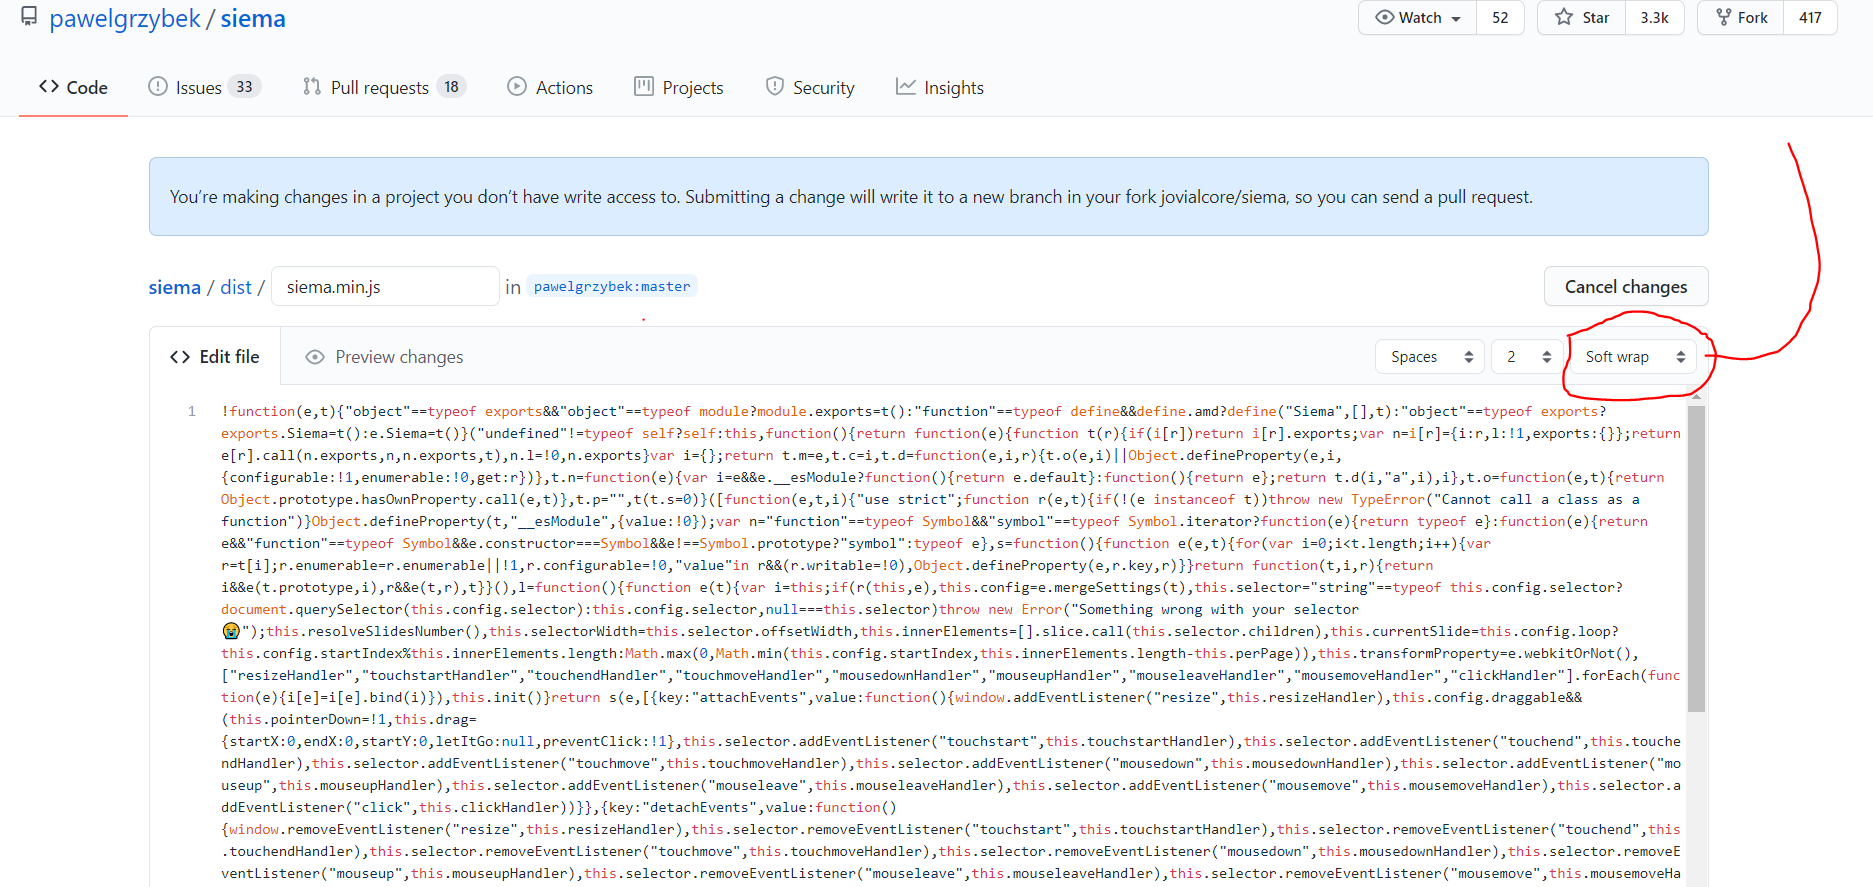Image resolution: width=1873 pixels, height=887 pixels.
Task: Open the indent size 2 dropdown
Action: [1527, 357]
